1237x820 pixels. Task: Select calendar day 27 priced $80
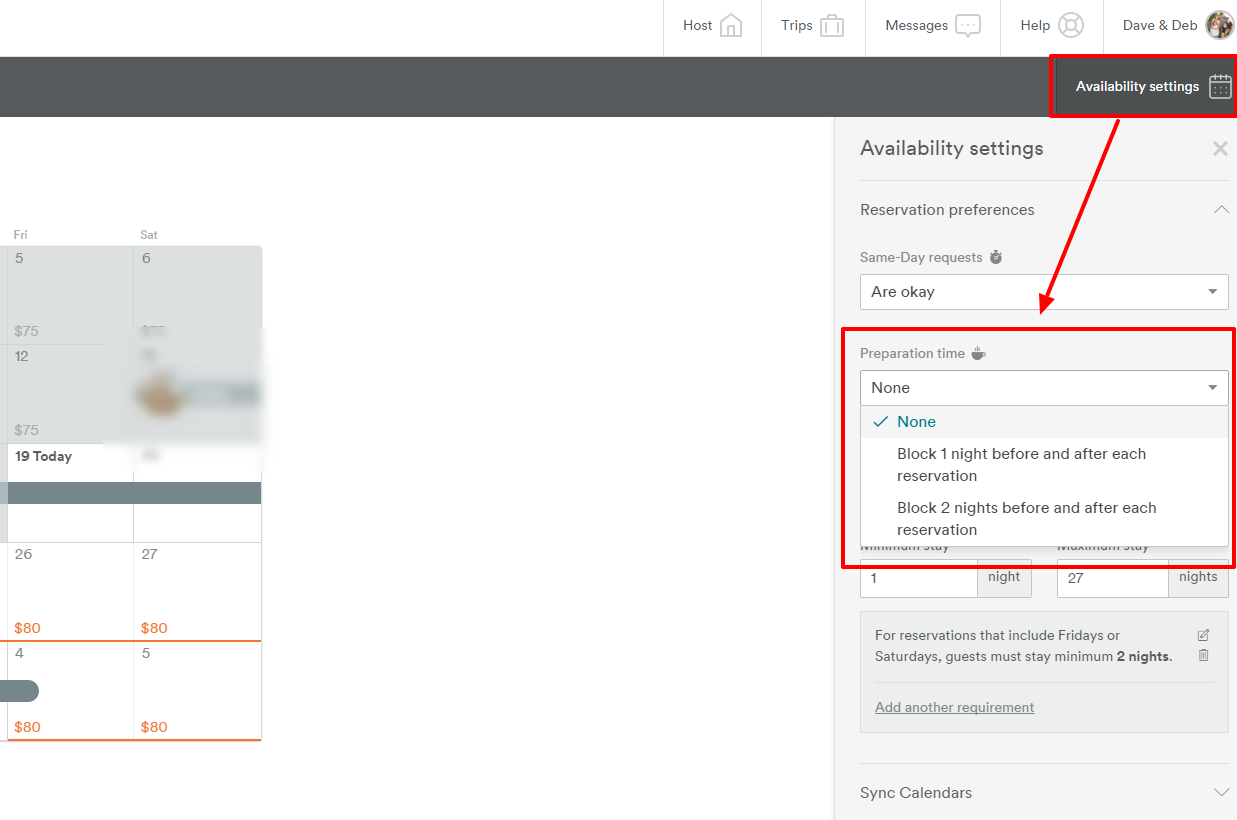tap(197, 590)
